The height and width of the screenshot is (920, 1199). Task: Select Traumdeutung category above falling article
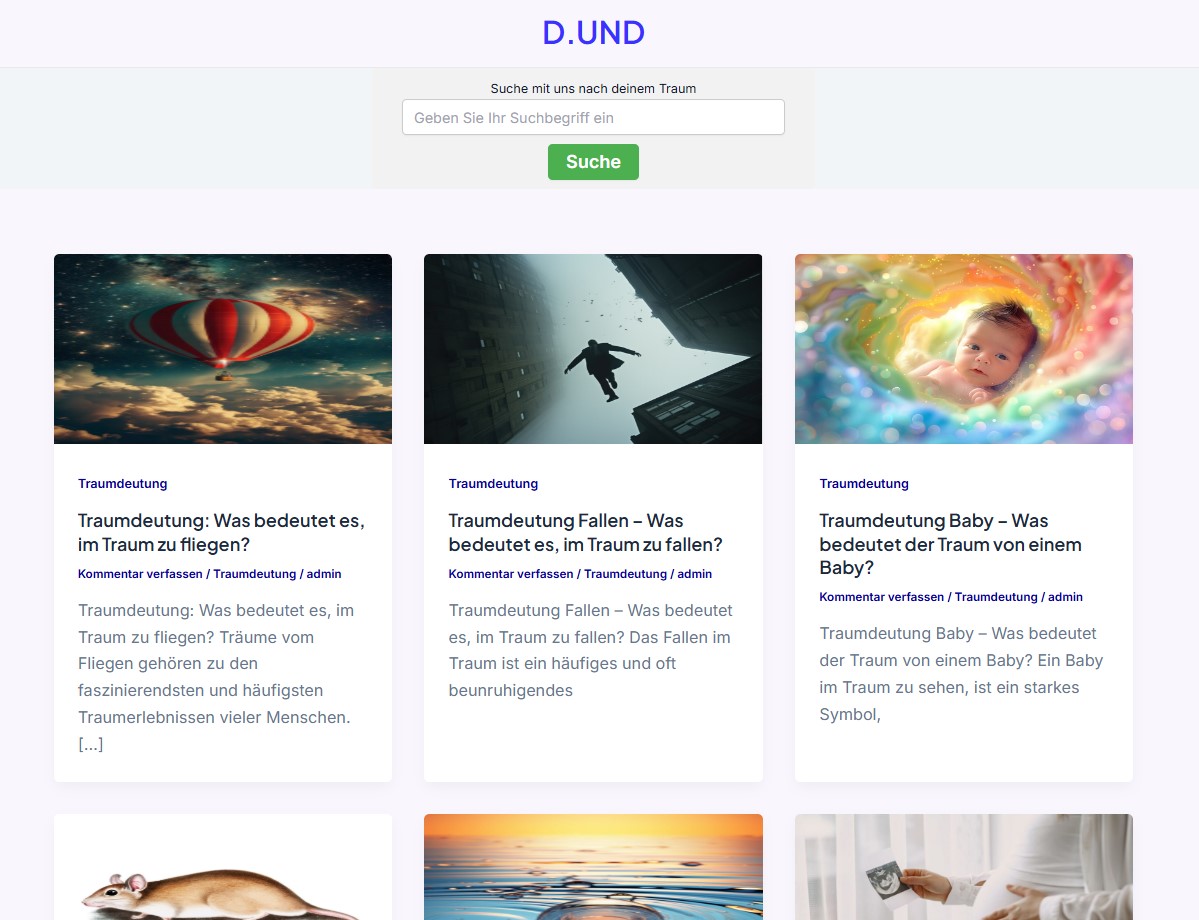[x=493, y=483]
